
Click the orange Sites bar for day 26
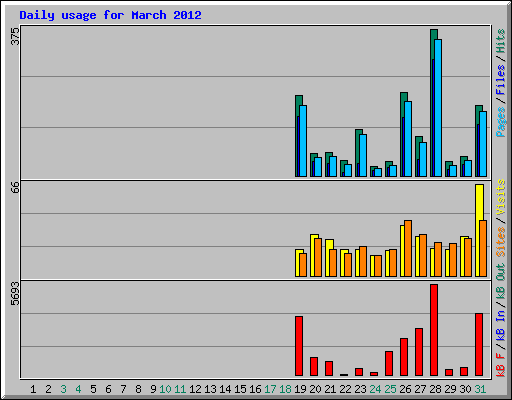[x=408, y=249]
